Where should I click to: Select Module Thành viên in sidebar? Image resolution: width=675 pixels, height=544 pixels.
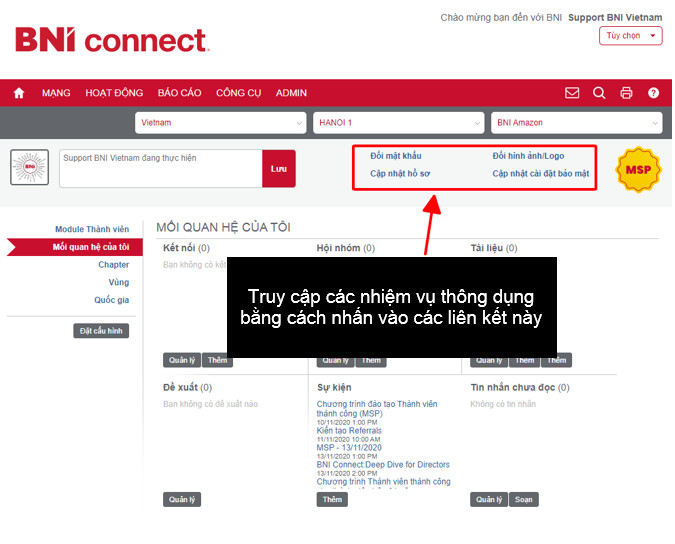[92, 229]
